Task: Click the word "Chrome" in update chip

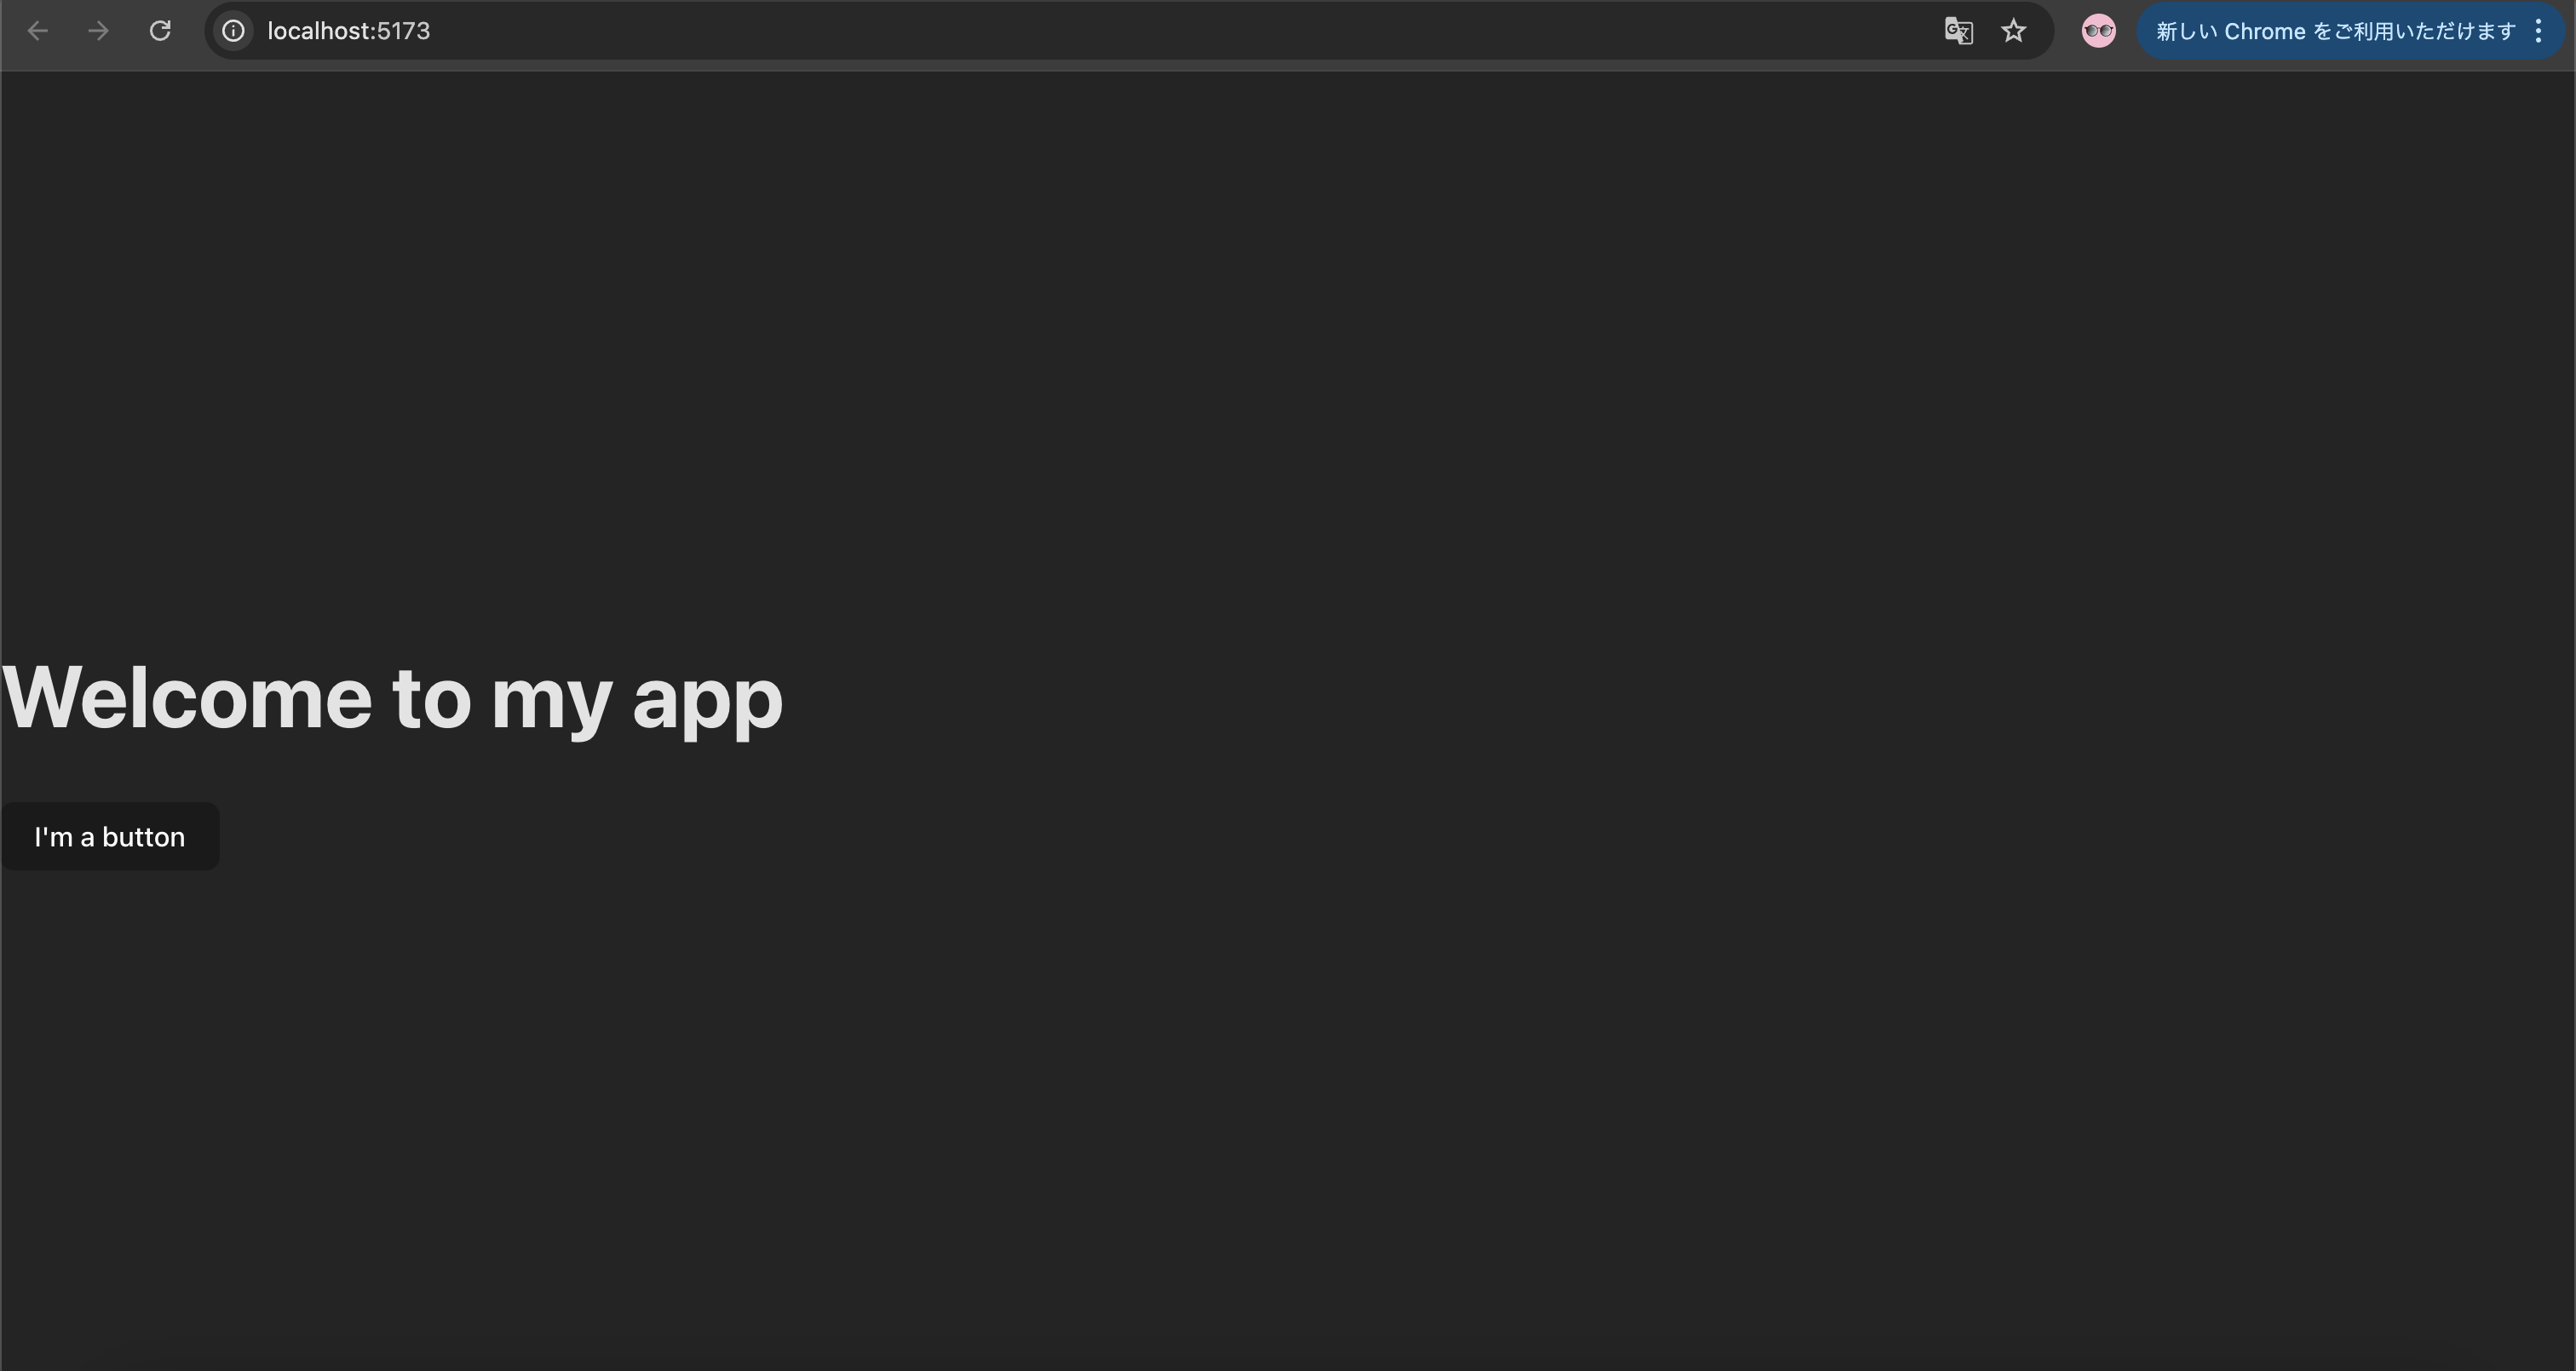Action: [2264, 31]
